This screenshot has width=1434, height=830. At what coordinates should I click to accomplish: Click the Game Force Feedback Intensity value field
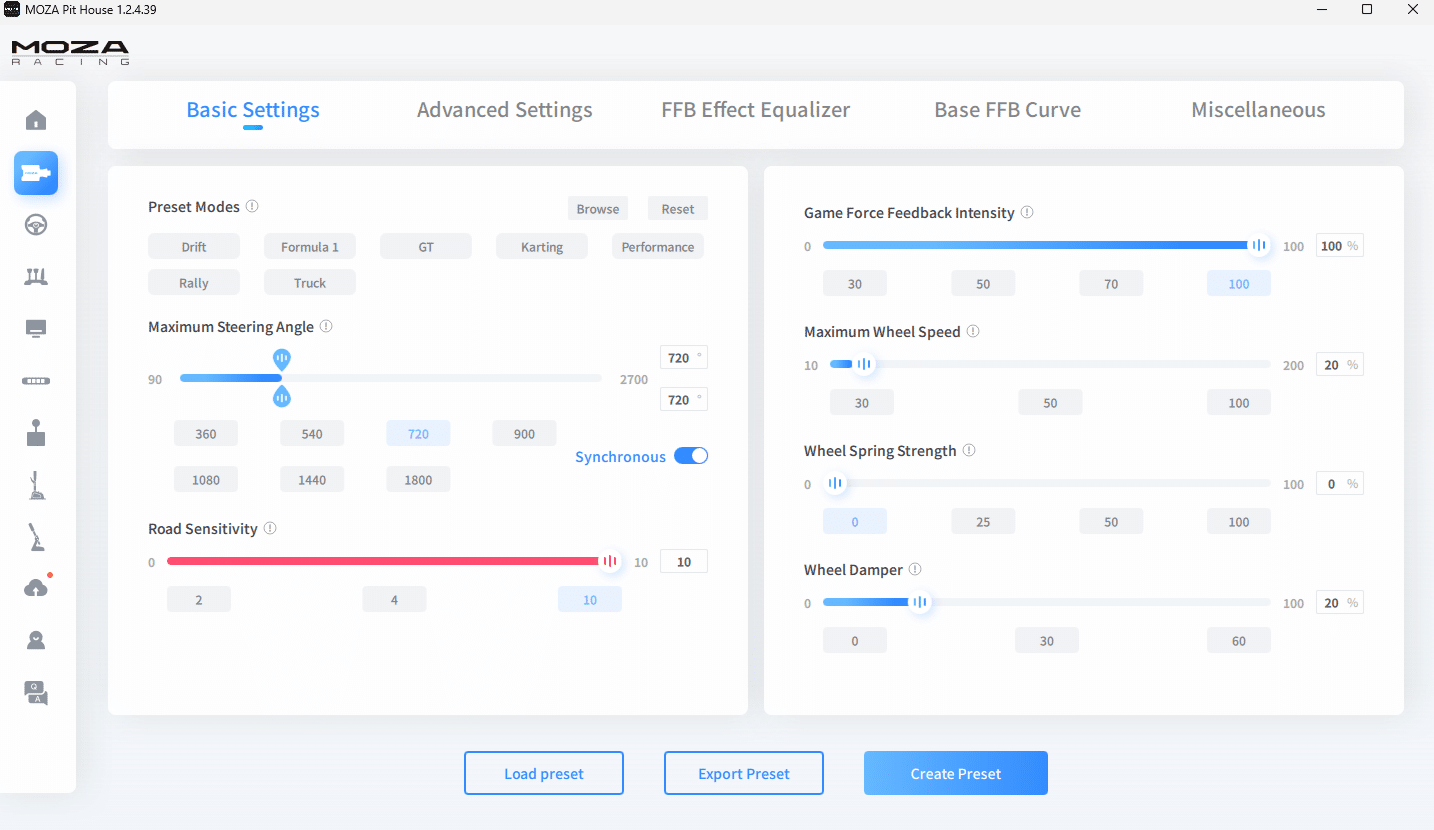tap(1331, 246)
